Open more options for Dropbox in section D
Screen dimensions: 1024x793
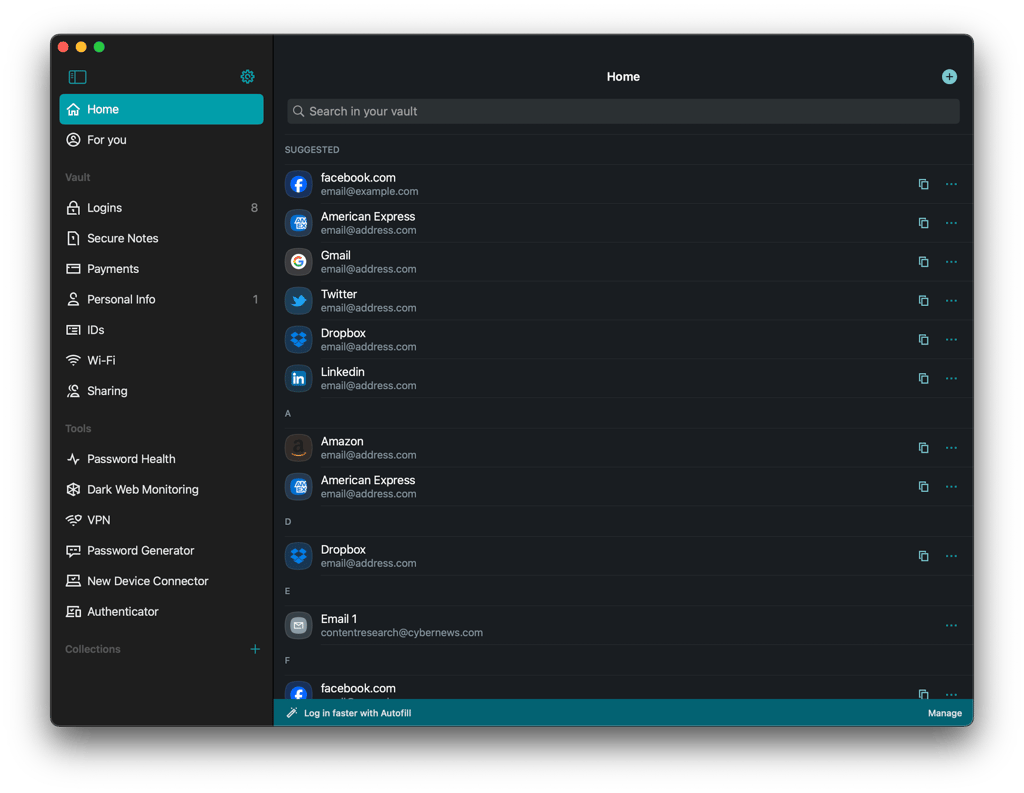point(951,556)
